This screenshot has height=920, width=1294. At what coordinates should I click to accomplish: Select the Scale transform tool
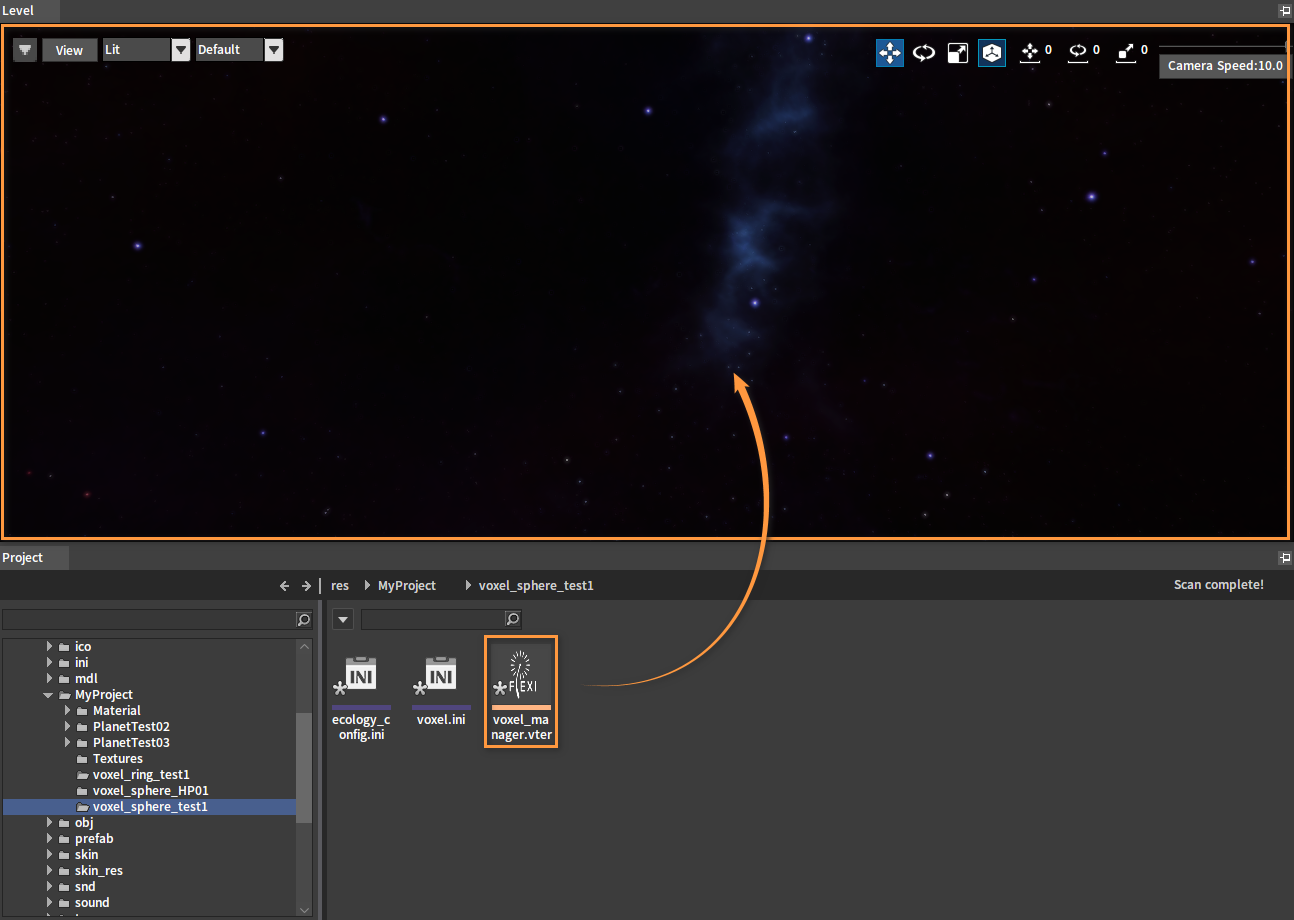958,53
